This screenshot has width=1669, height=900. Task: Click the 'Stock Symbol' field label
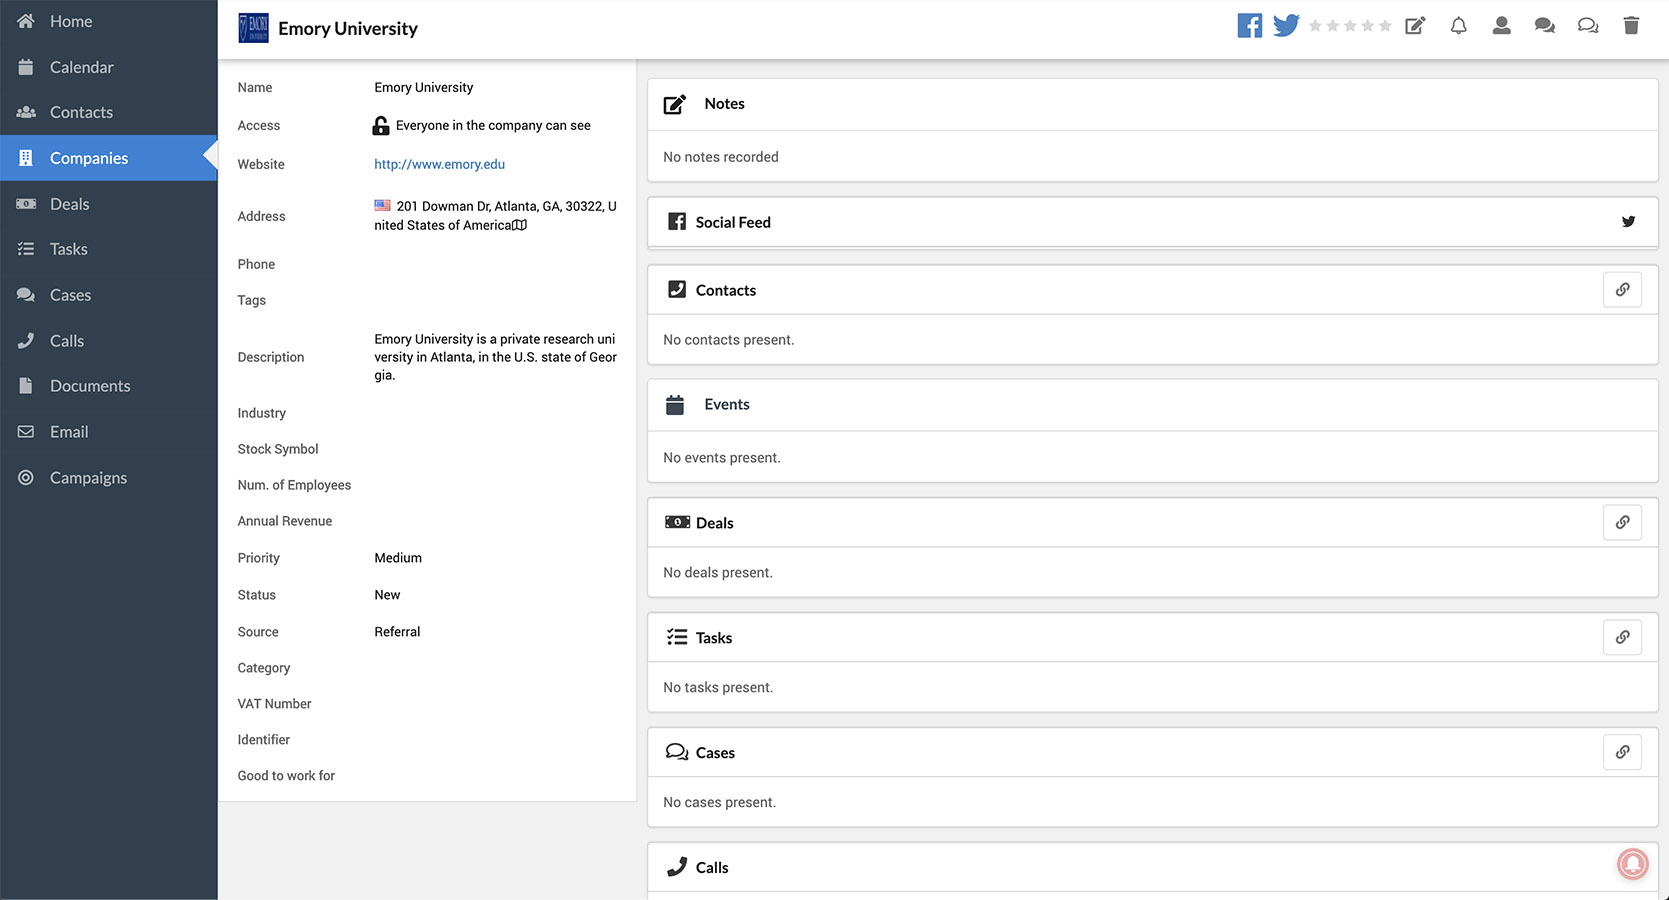pyautogui.click(x=278, y=449)
